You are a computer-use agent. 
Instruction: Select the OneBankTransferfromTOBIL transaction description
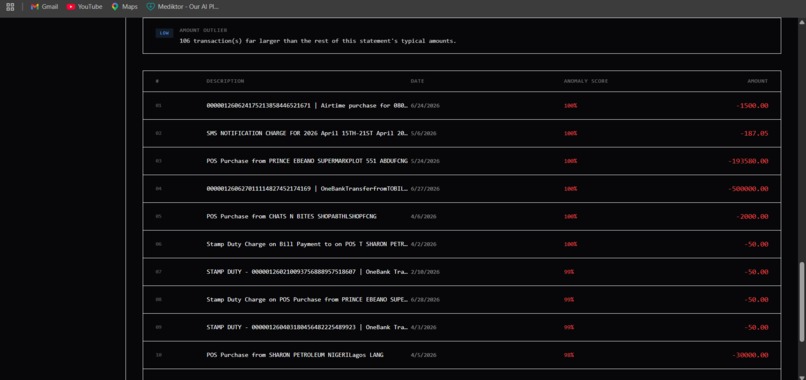pos(307,189)
